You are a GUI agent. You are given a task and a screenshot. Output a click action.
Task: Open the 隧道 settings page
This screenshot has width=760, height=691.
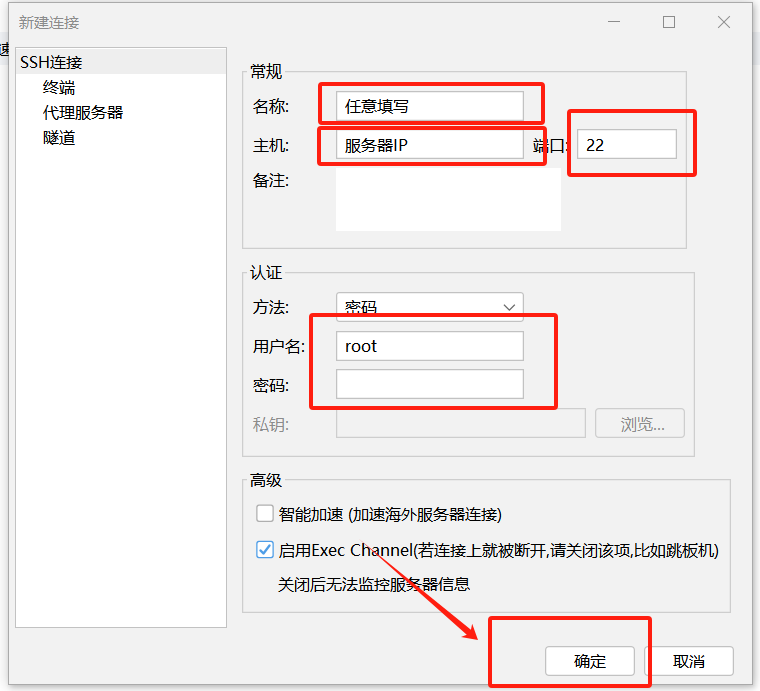59,138
